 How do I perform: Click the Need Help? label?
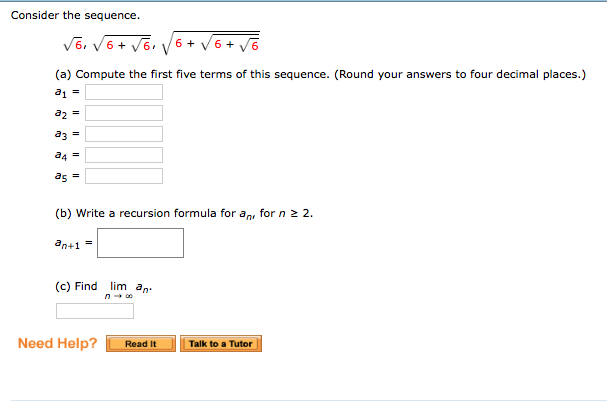click(57, 344)
